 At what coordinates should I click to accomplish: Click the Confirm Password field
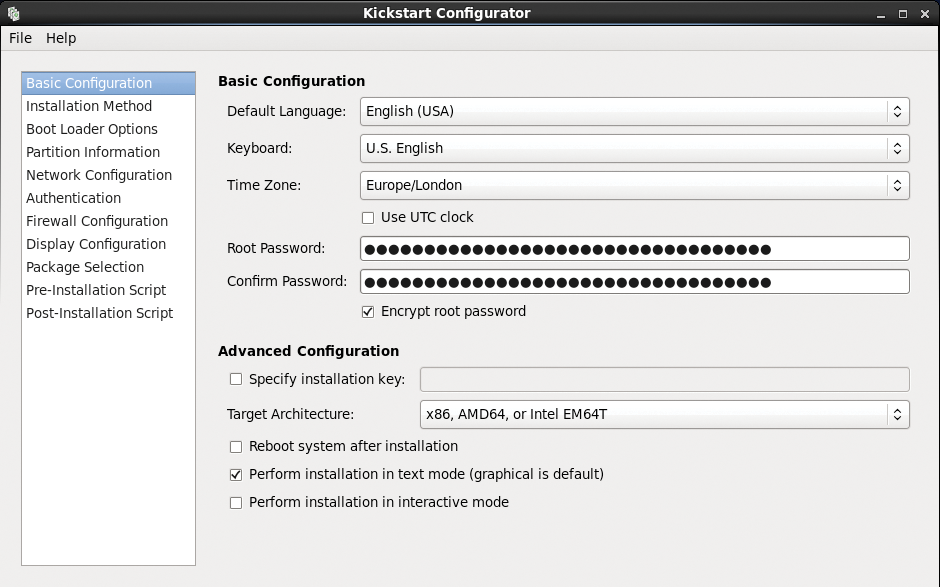coord(634,282)
